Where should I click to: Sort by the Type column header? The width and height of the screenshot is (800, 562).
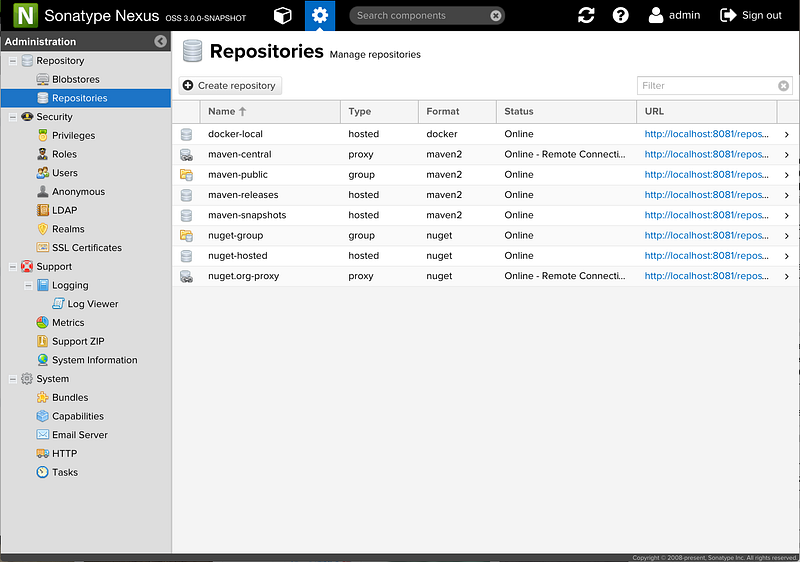tap(379, 111)
